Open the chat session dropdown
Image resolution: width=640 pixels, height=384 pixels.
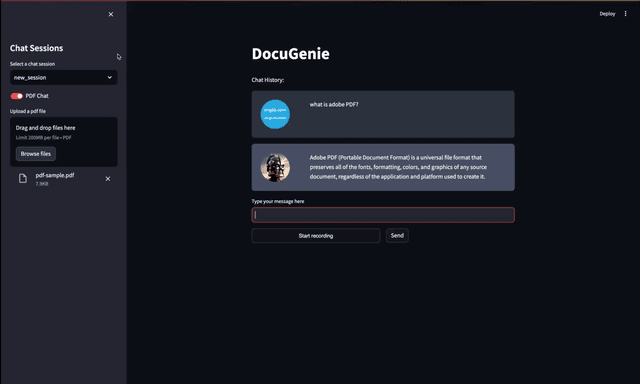(64, 78)
